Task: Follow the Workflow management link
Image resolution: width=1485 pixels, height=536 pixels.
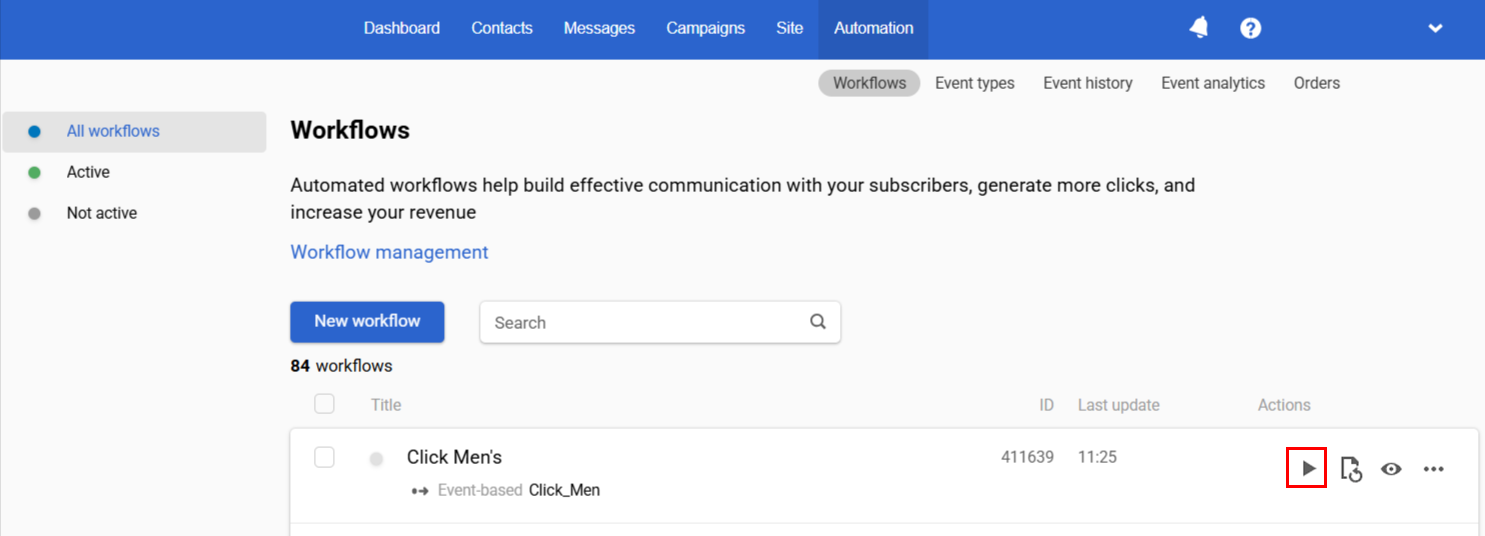Action: click(389, 252)
